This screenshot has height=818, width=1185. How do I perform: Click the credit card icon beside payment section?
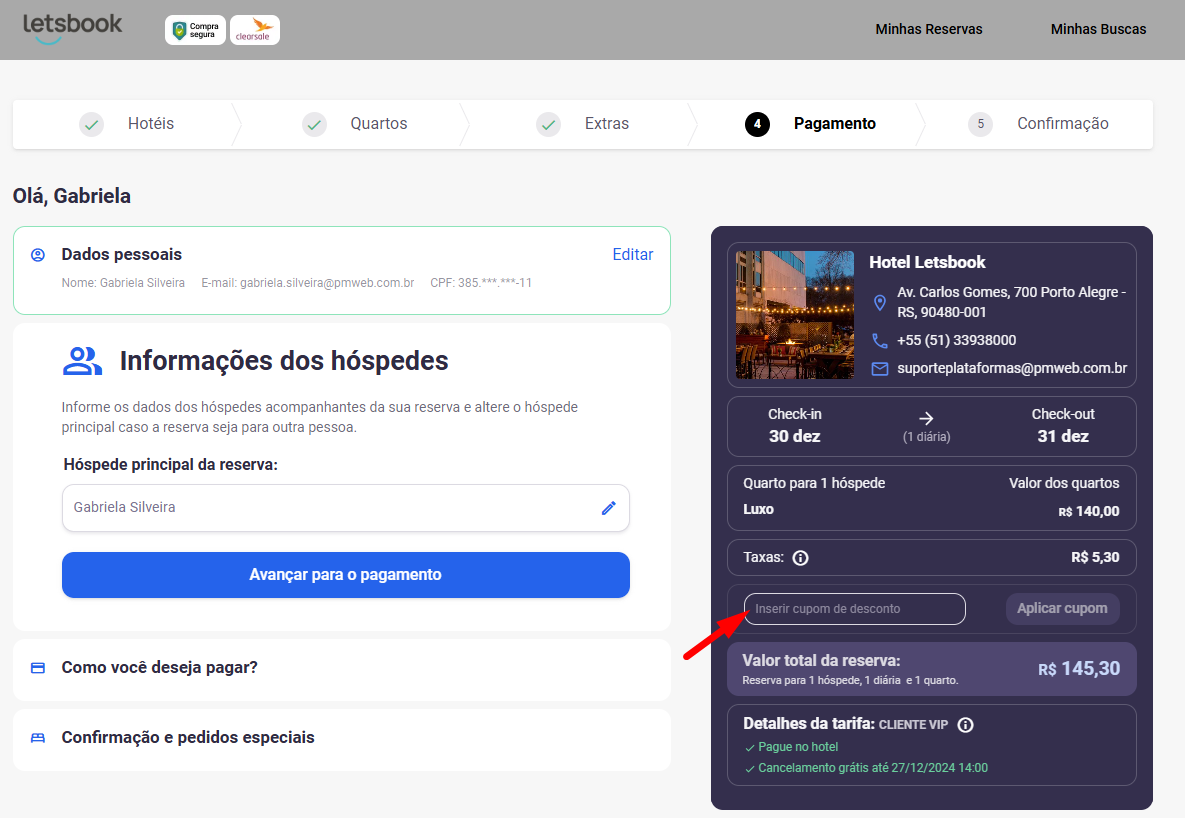point(38,668)
